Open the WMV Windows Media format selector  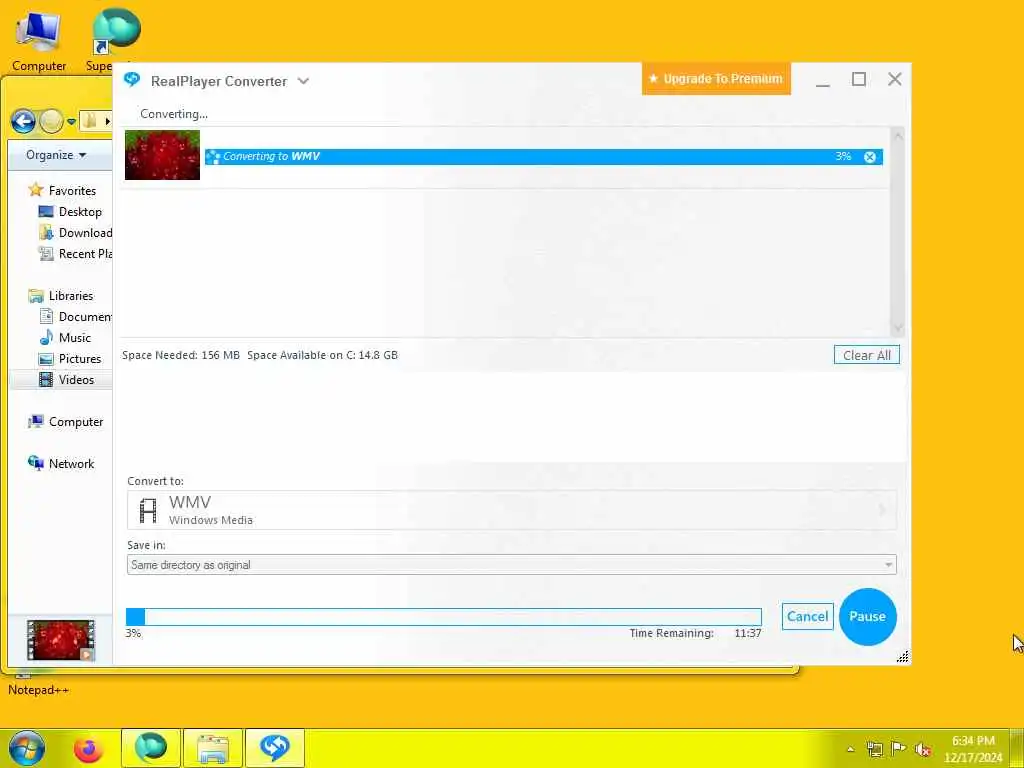click(x=511, y=510)
